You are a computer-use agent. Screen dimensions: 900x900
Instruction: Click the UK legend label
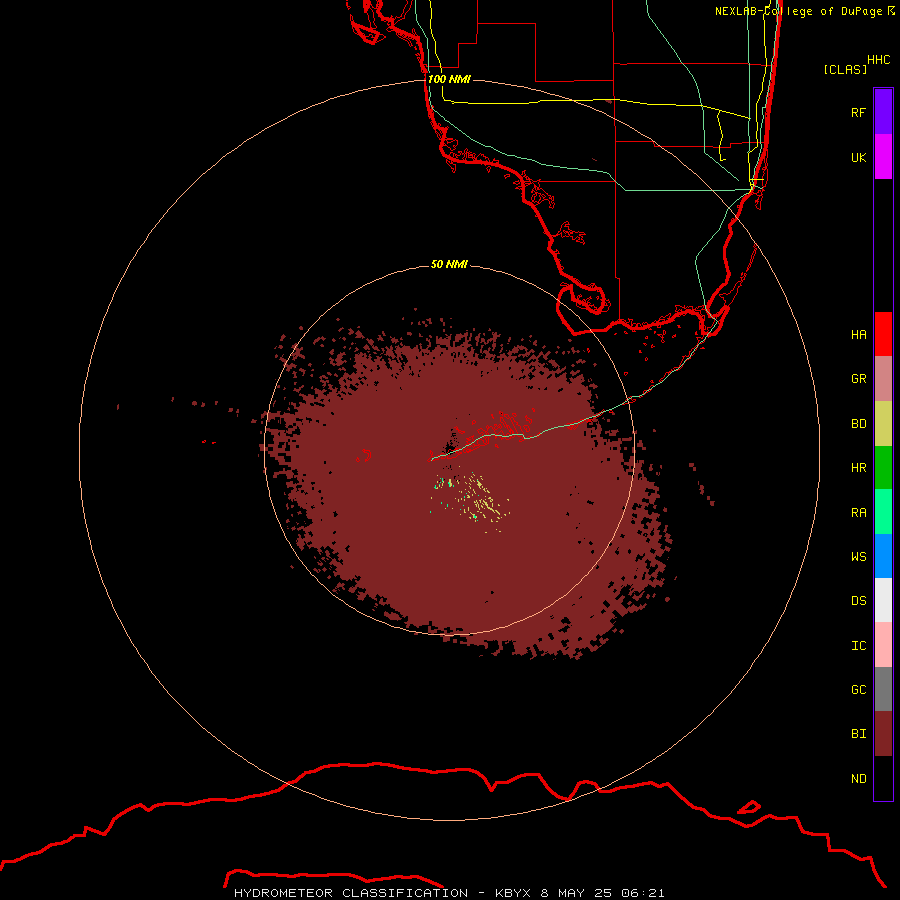[x=858, y=157]
